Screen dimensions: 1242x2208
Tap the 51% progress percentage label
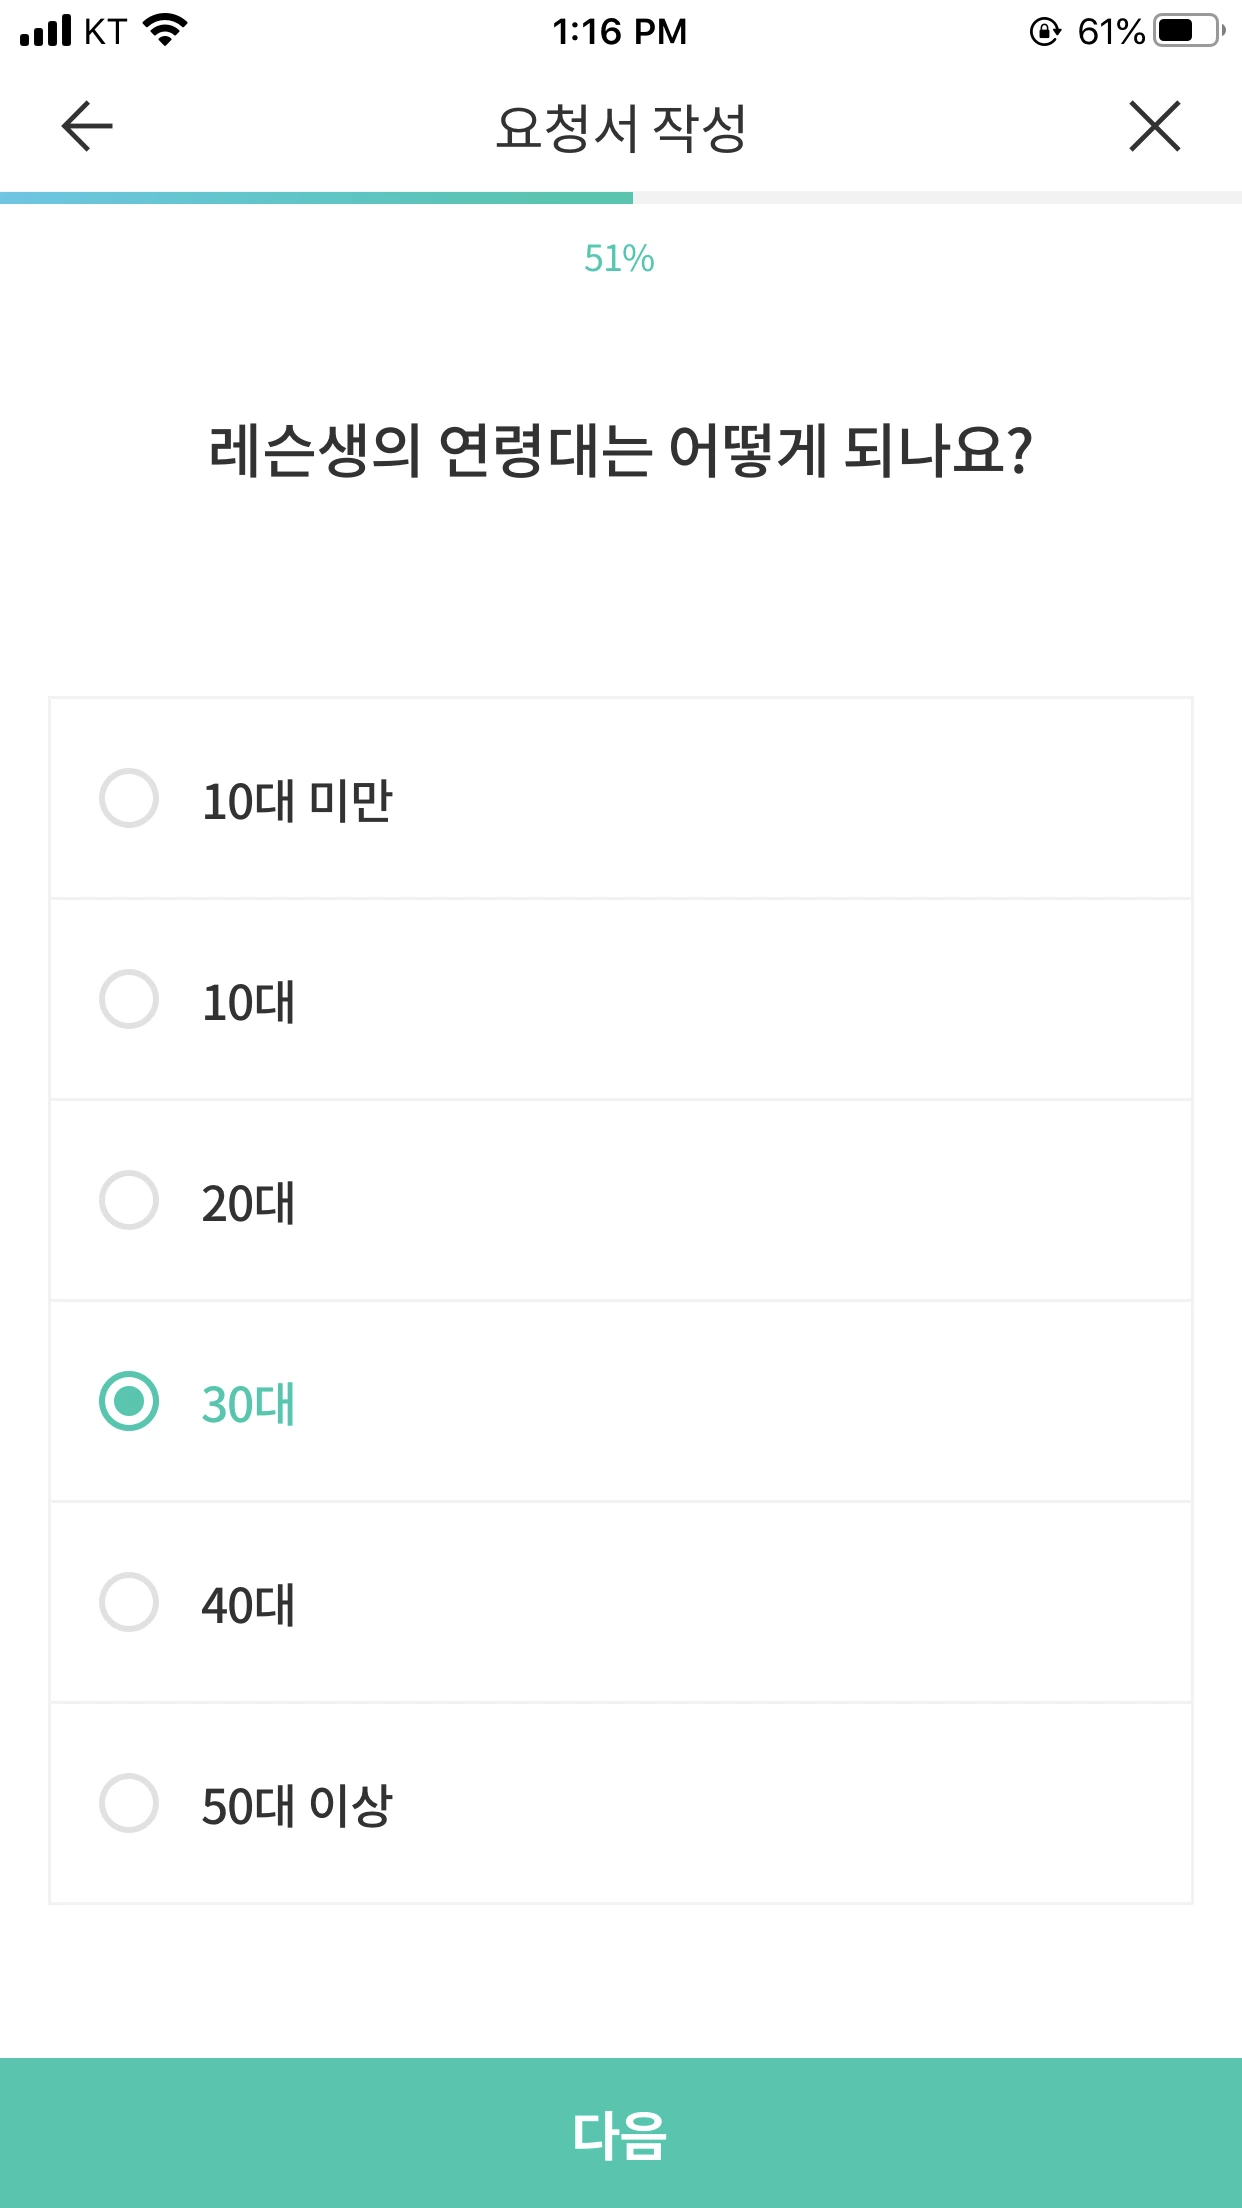[x=619, y=259]
